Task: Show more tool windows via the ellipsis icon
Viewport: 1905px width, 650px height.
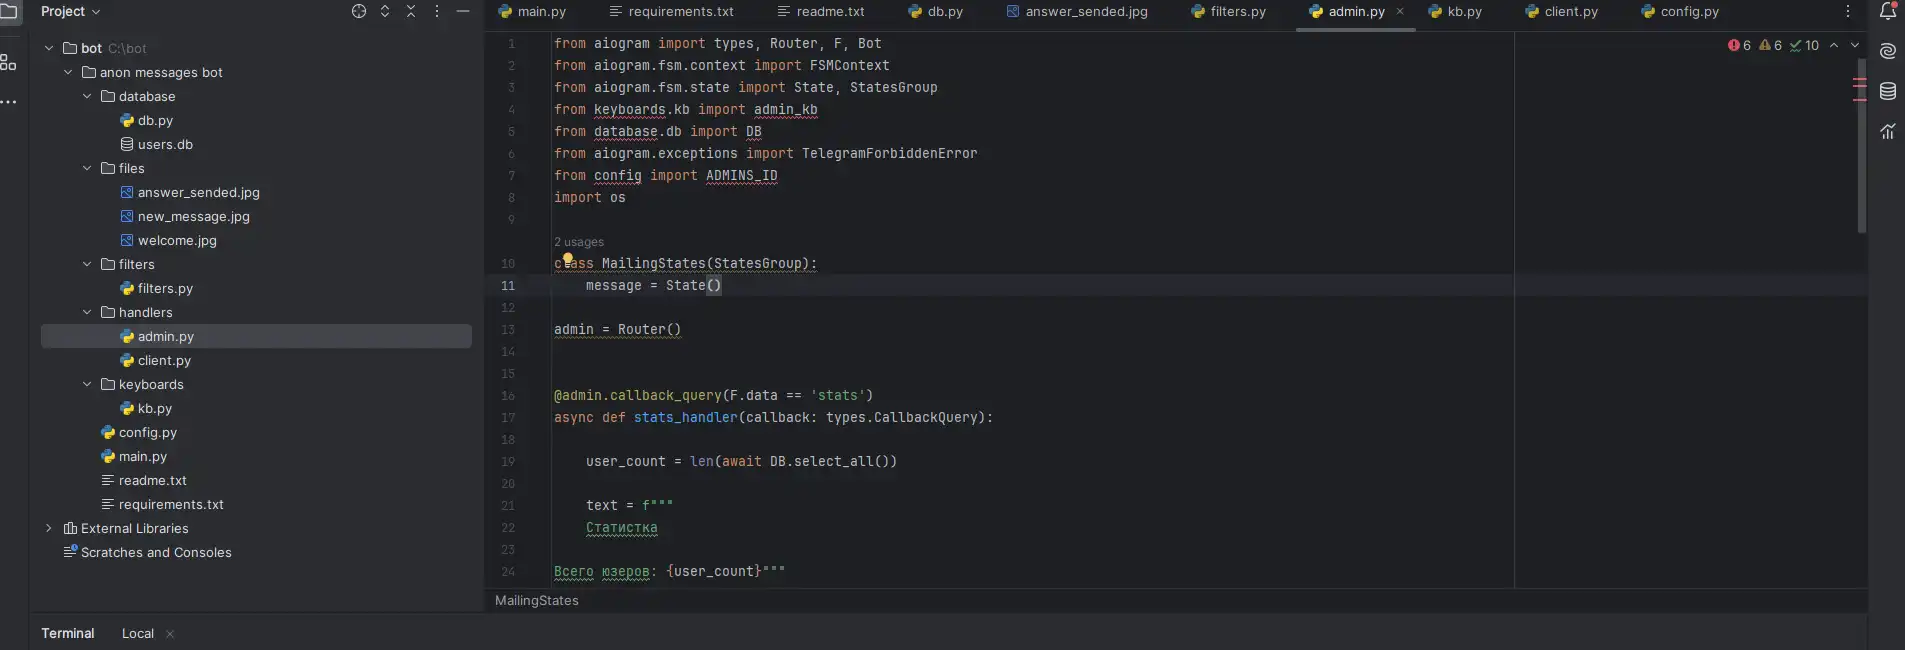Action: click(x=8, y=102)
